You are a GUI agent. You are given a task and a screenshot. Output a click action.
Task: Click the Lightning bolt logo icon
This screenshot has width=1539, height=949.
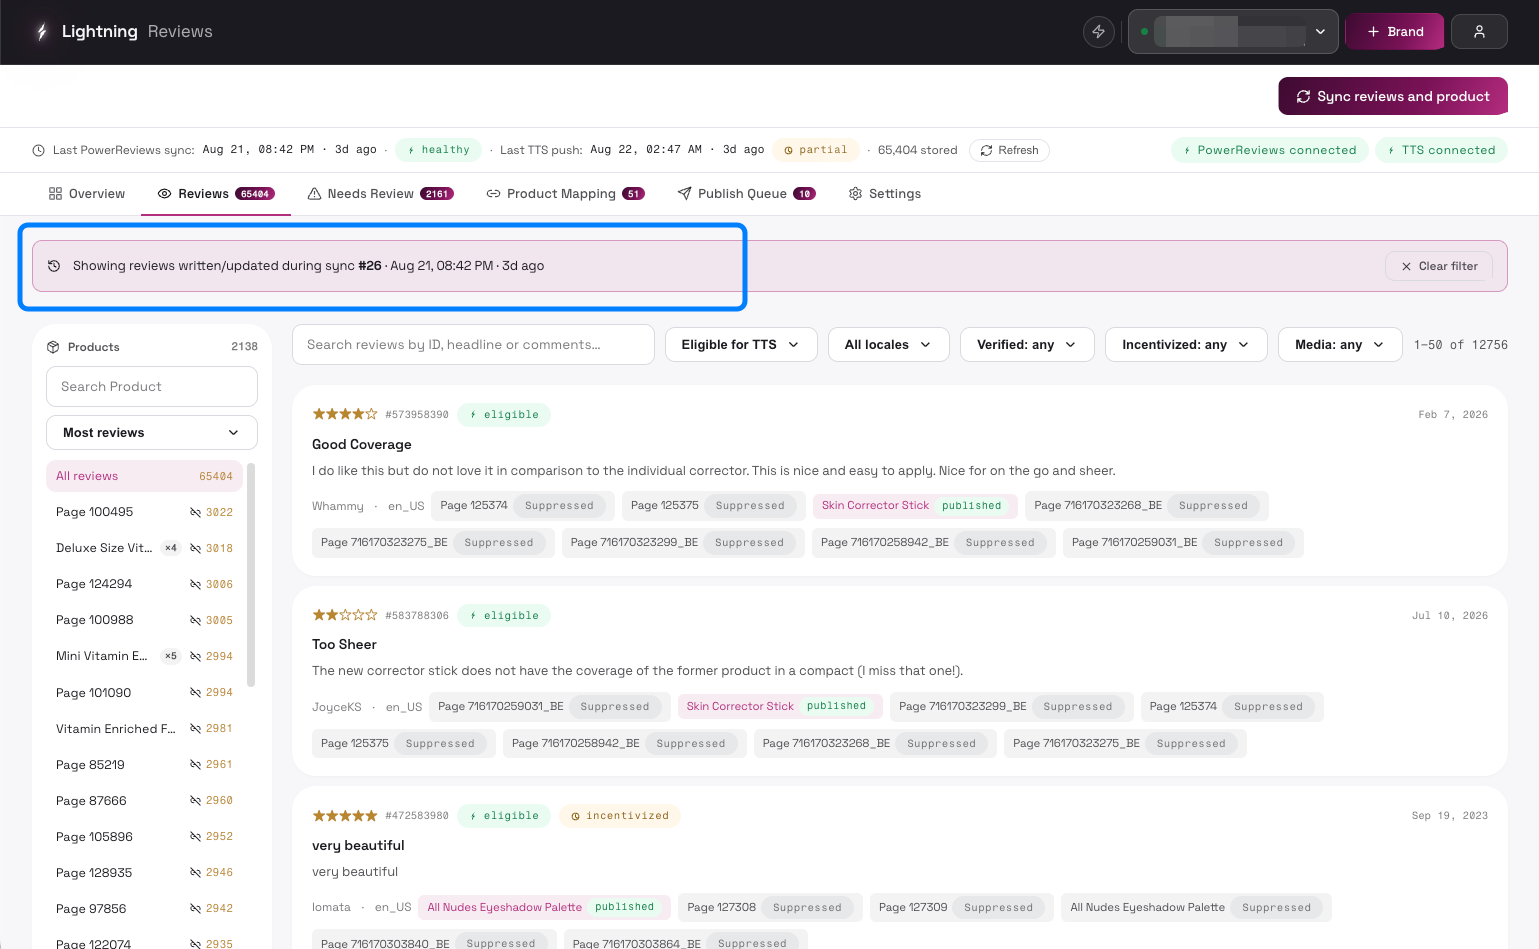pyautogui.click(x=41, y=32)
